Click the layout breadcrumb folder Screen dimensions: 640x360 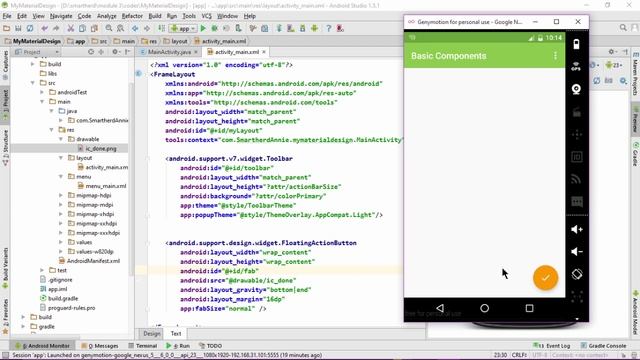coord(176,41)
